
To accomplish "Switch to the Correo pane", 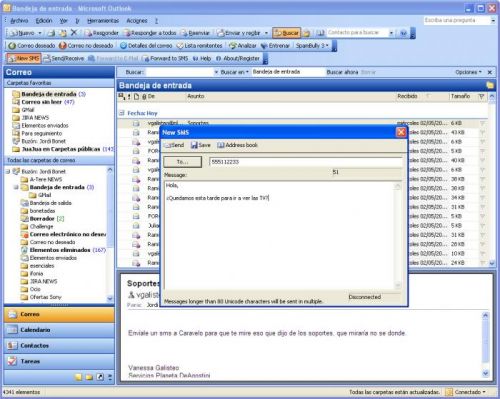I will click(x=59, y=314).
